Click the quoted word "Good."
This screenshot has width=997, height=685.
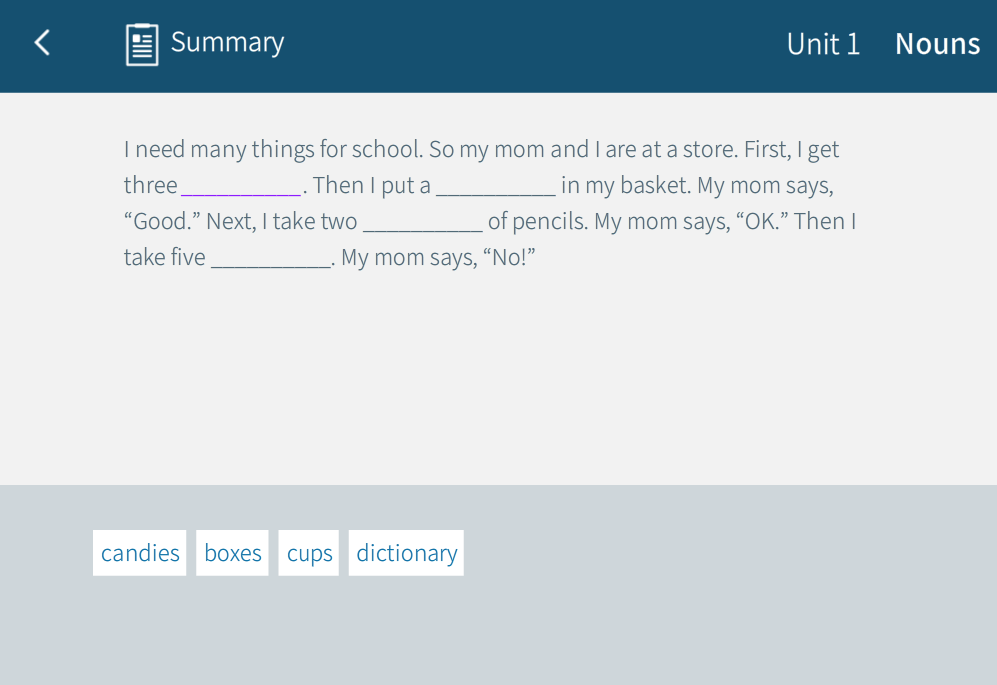(x=162, y=222)
